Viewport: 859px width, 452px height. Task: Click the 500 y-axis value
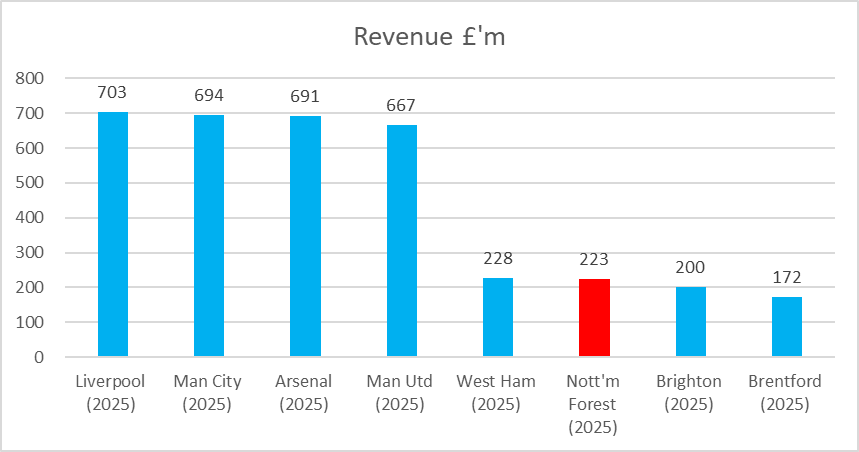30,183
